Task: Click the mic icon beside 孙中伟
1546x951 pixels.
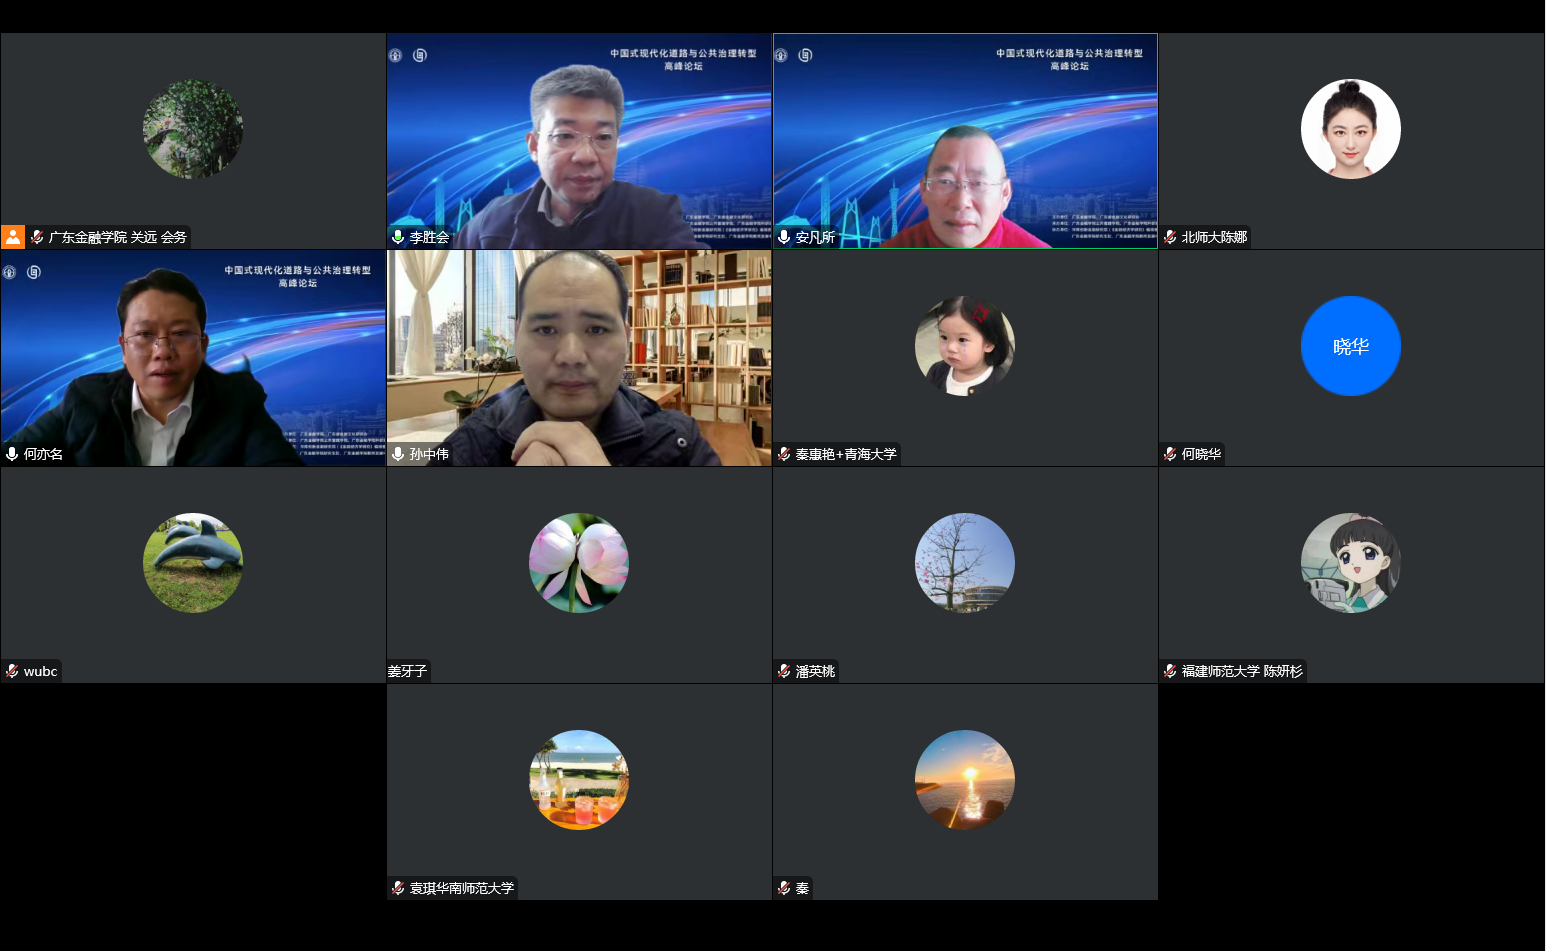Action: [x=398, y=454]
